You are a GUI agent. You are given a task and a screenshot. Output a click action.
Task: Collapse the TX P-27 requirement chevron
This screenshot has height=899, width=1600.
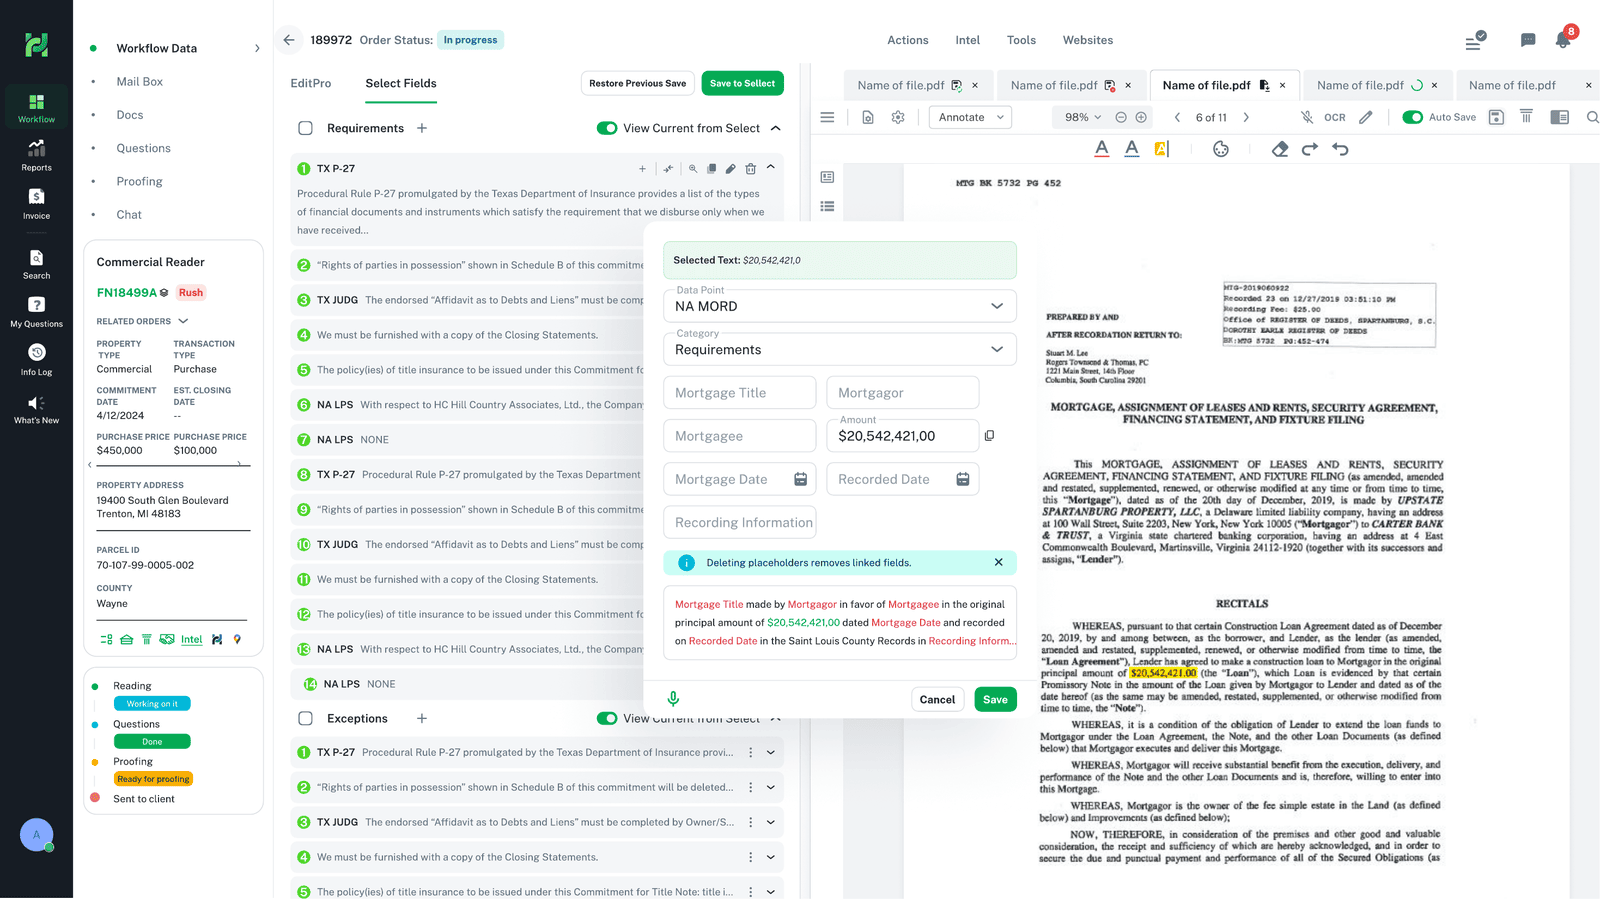(770, 168)
